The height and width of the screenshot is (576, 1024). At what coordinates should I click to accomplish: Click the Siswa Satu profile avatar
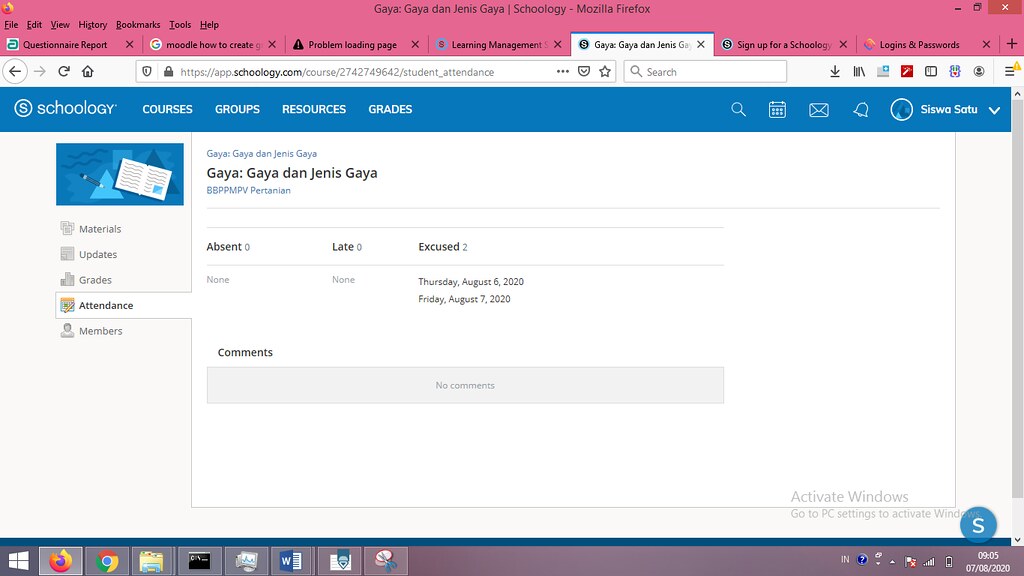[x=901, y=110]
